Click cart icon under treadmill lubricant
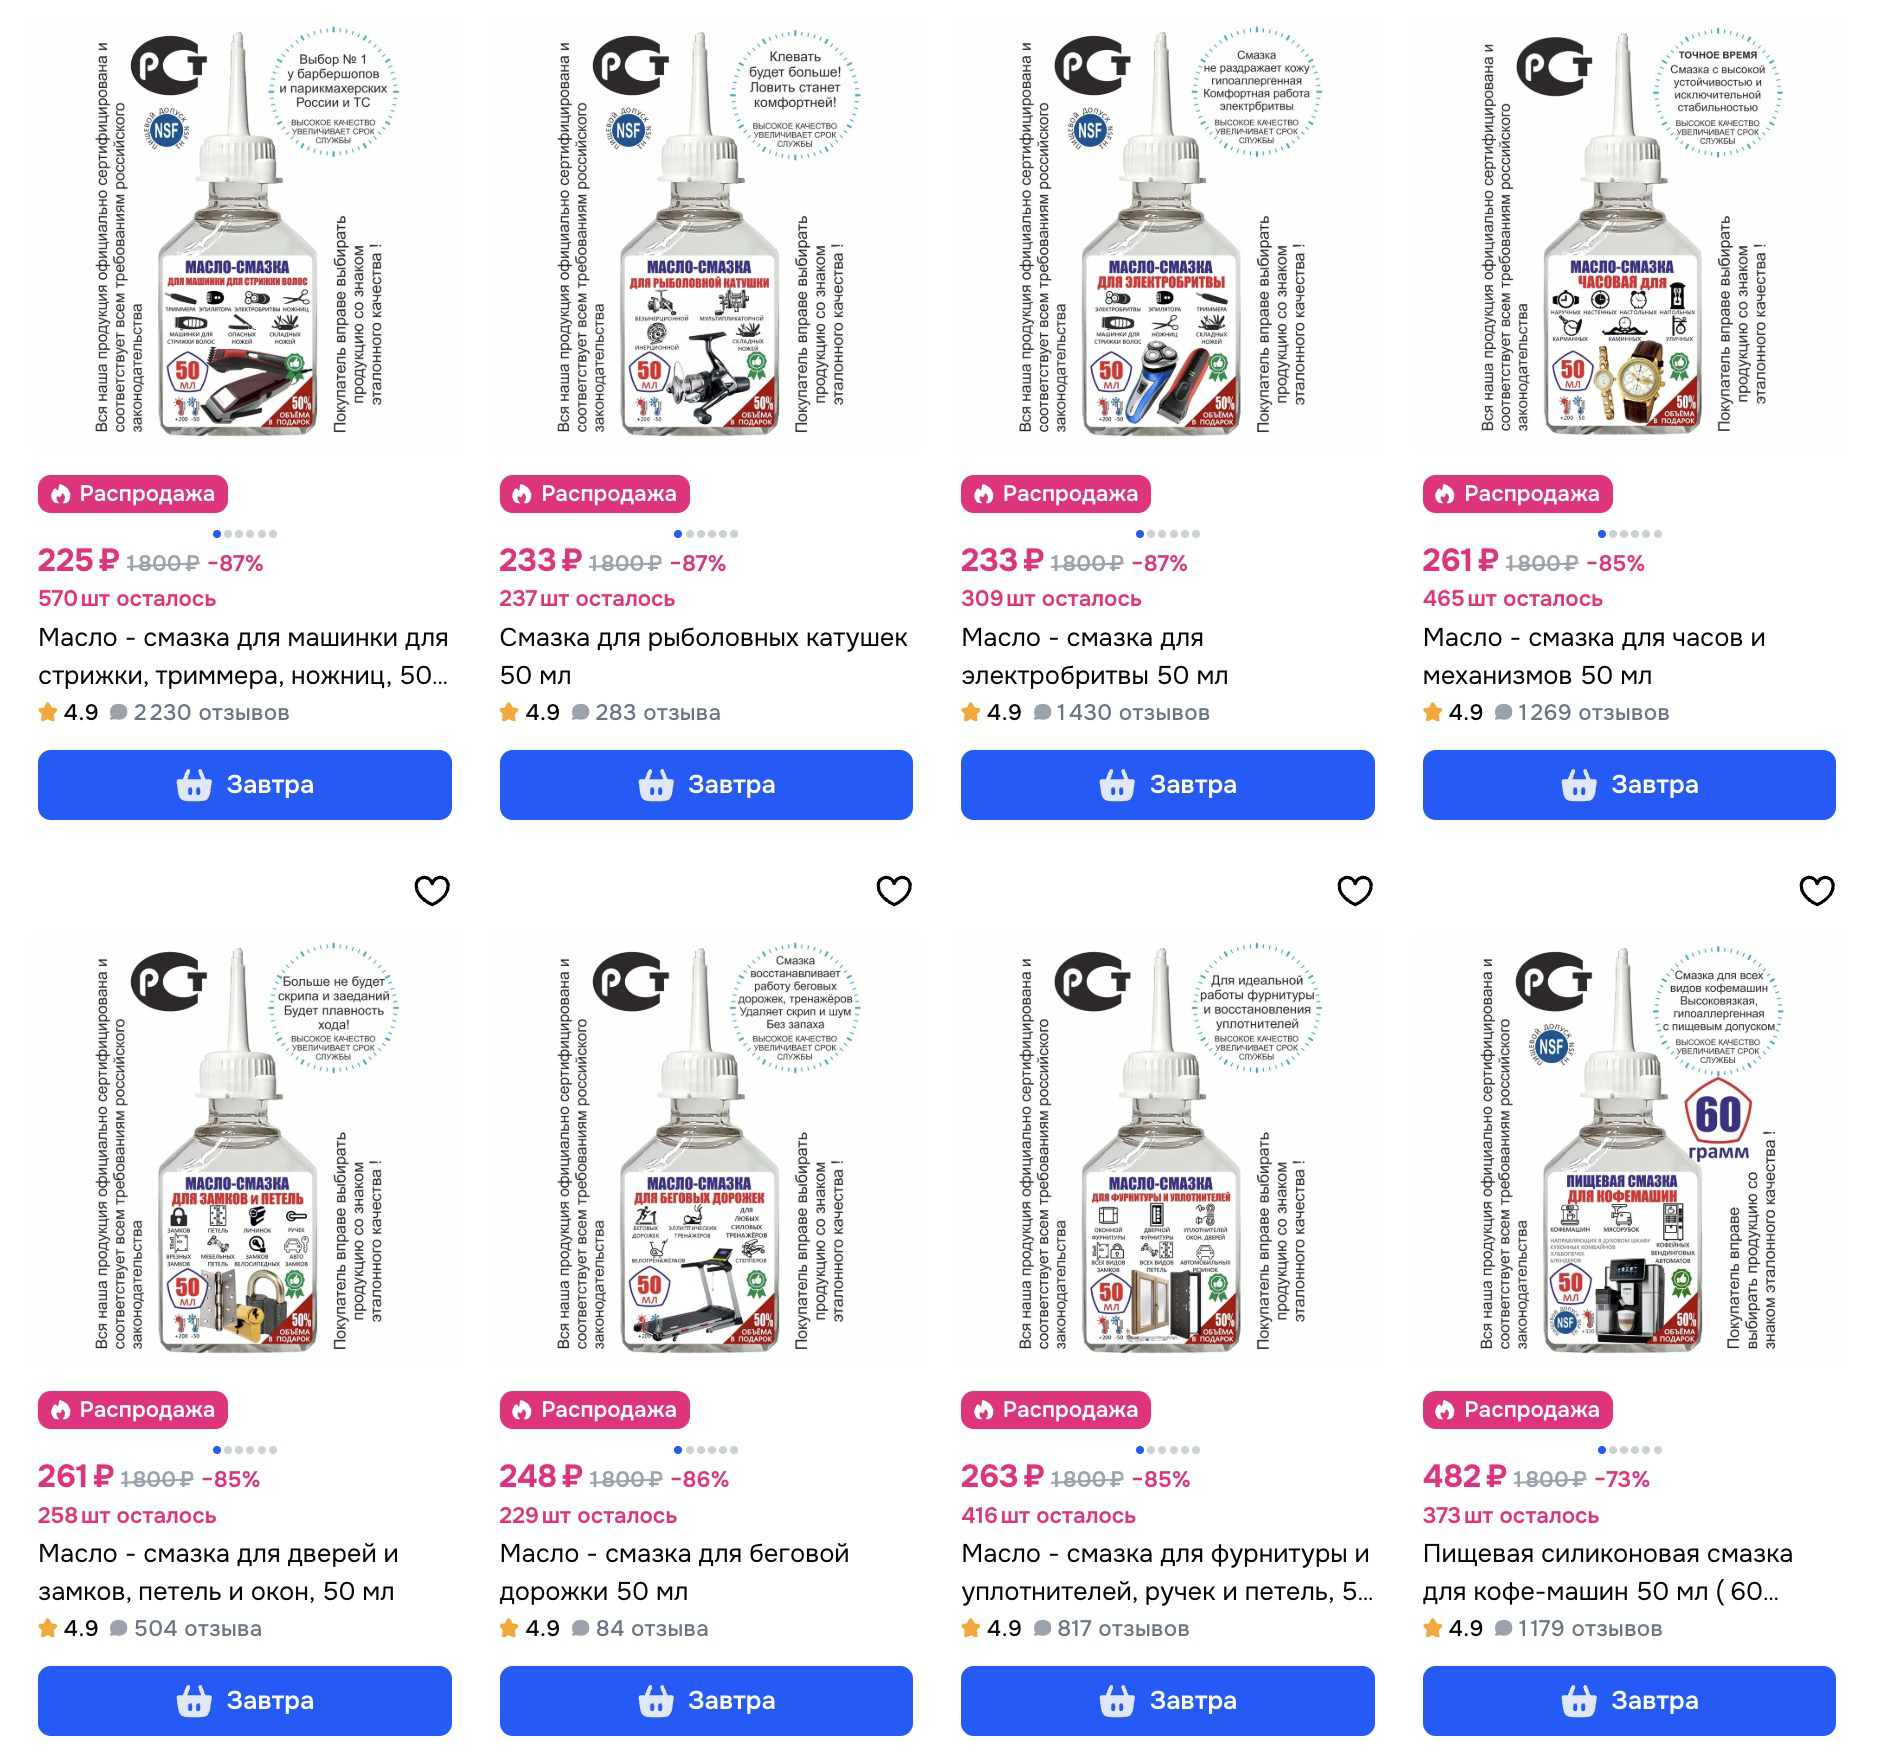The height and width of the screenshot is (1752, 1878). click(x=656, y=1701)
